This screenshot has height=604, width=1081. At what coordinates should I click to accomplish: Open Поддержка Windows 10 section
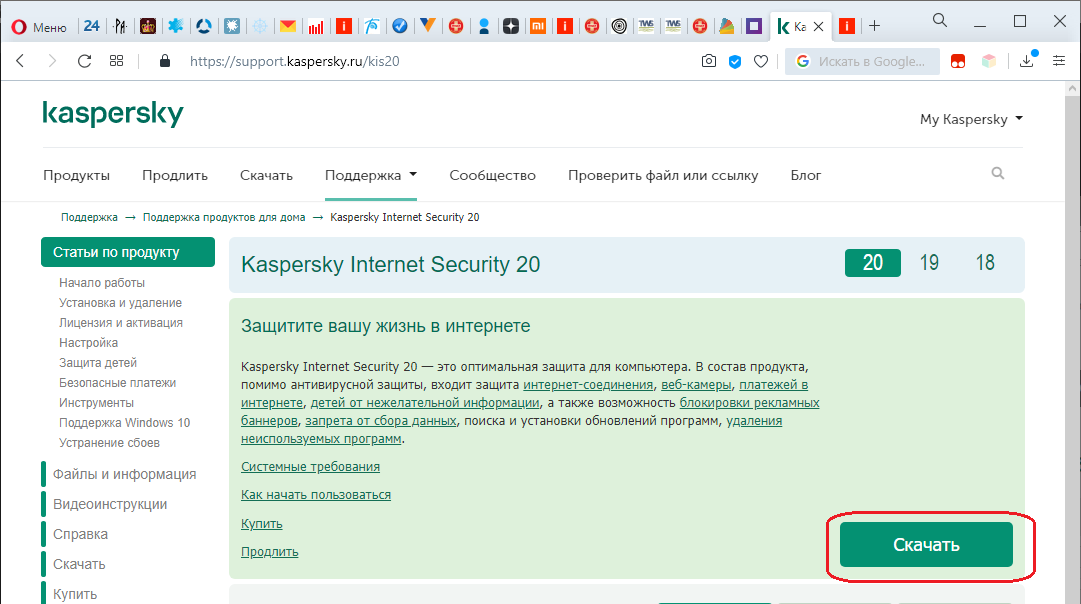point(125,423)
